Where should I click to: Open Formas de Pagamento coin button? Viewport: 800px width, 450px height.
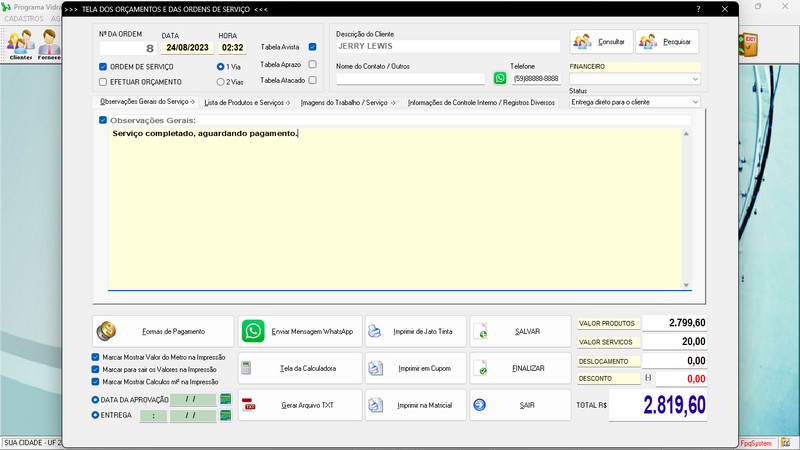coord(162,331)
